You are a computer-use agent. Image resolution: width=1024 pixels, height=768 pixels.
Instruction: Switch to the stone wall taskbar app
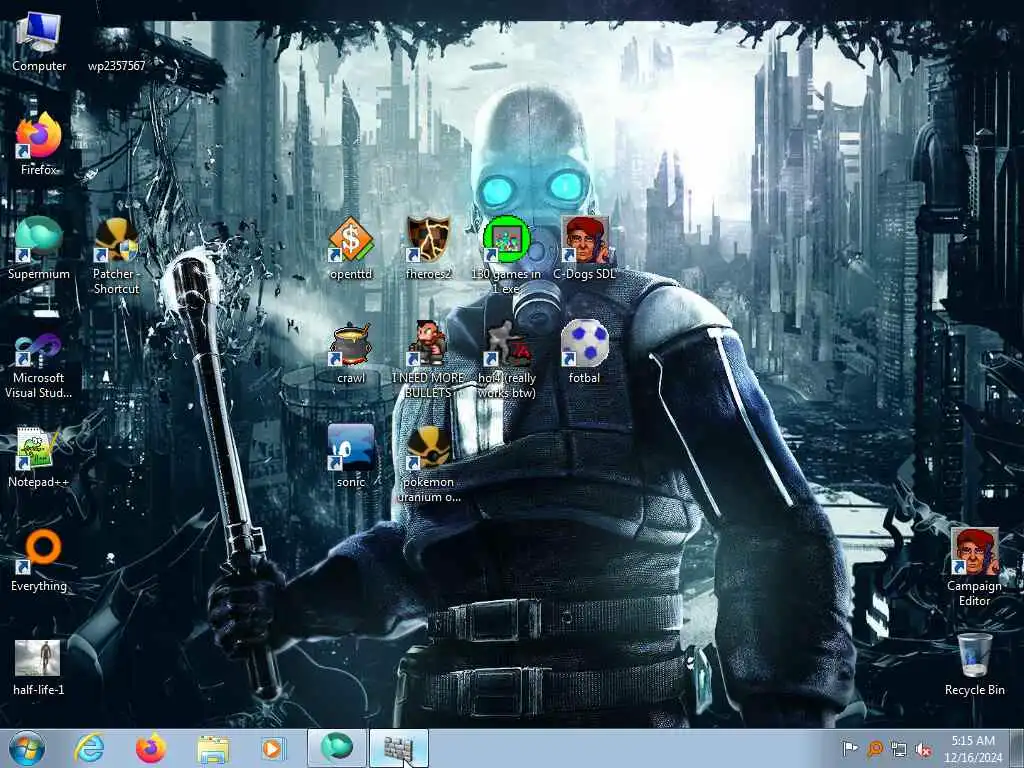click(399, 748)
